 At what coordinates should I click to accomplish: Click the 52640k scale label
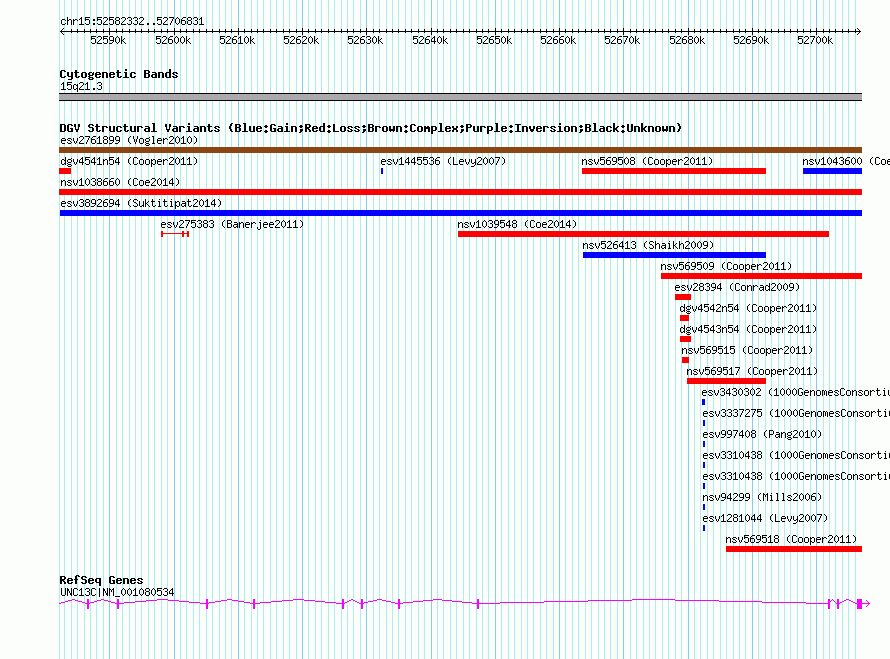(430, 40)
